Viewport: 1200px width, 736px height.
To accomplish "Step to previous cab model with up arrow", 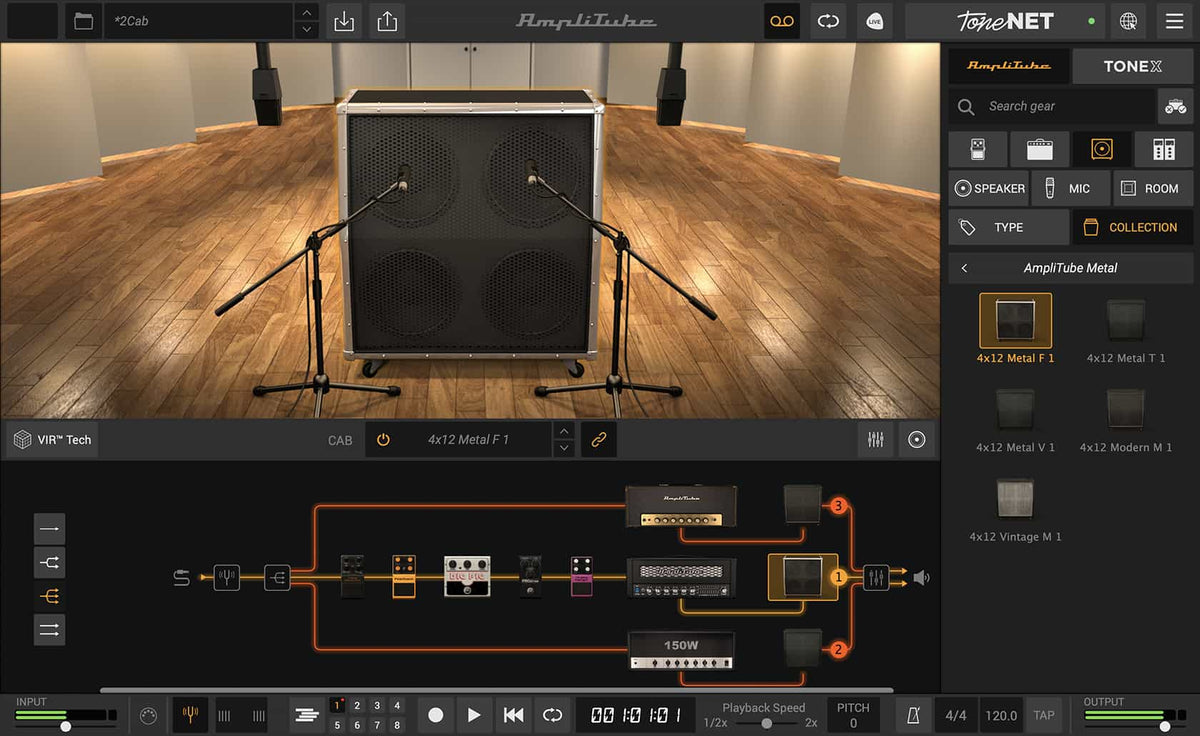I will click(564, 431).
